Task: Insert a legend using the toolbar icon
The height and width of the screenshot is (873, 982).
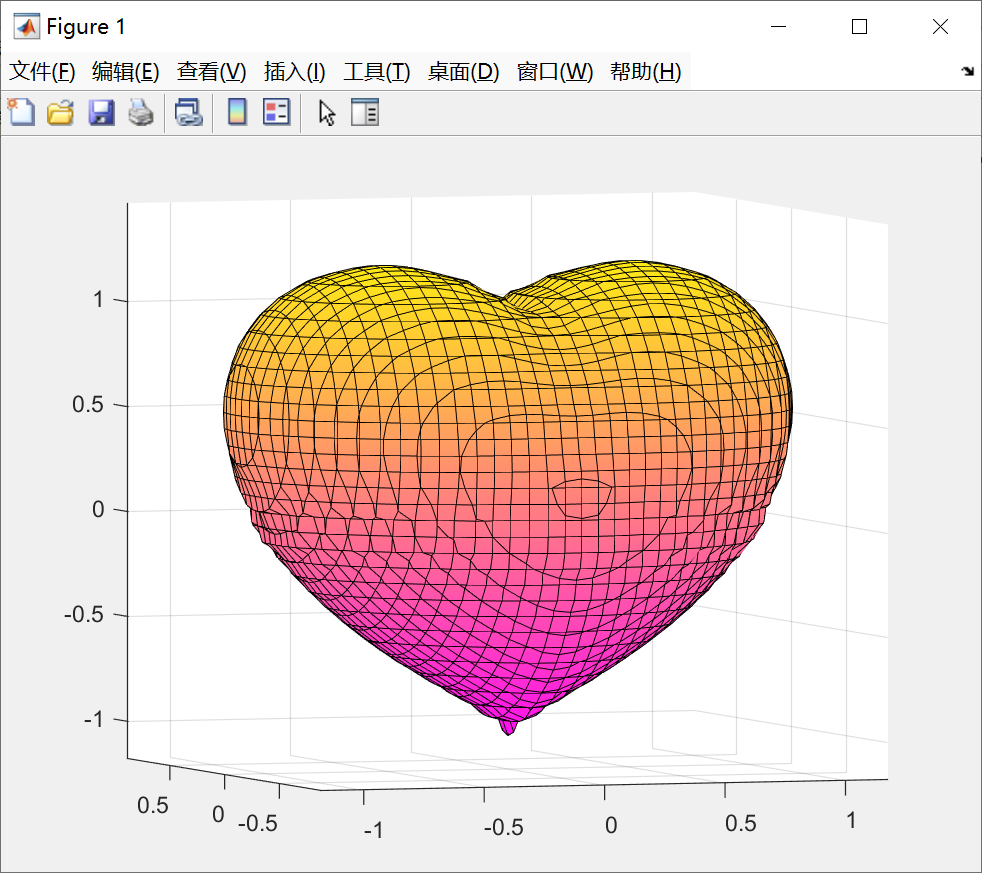Action: coord(276,112)
